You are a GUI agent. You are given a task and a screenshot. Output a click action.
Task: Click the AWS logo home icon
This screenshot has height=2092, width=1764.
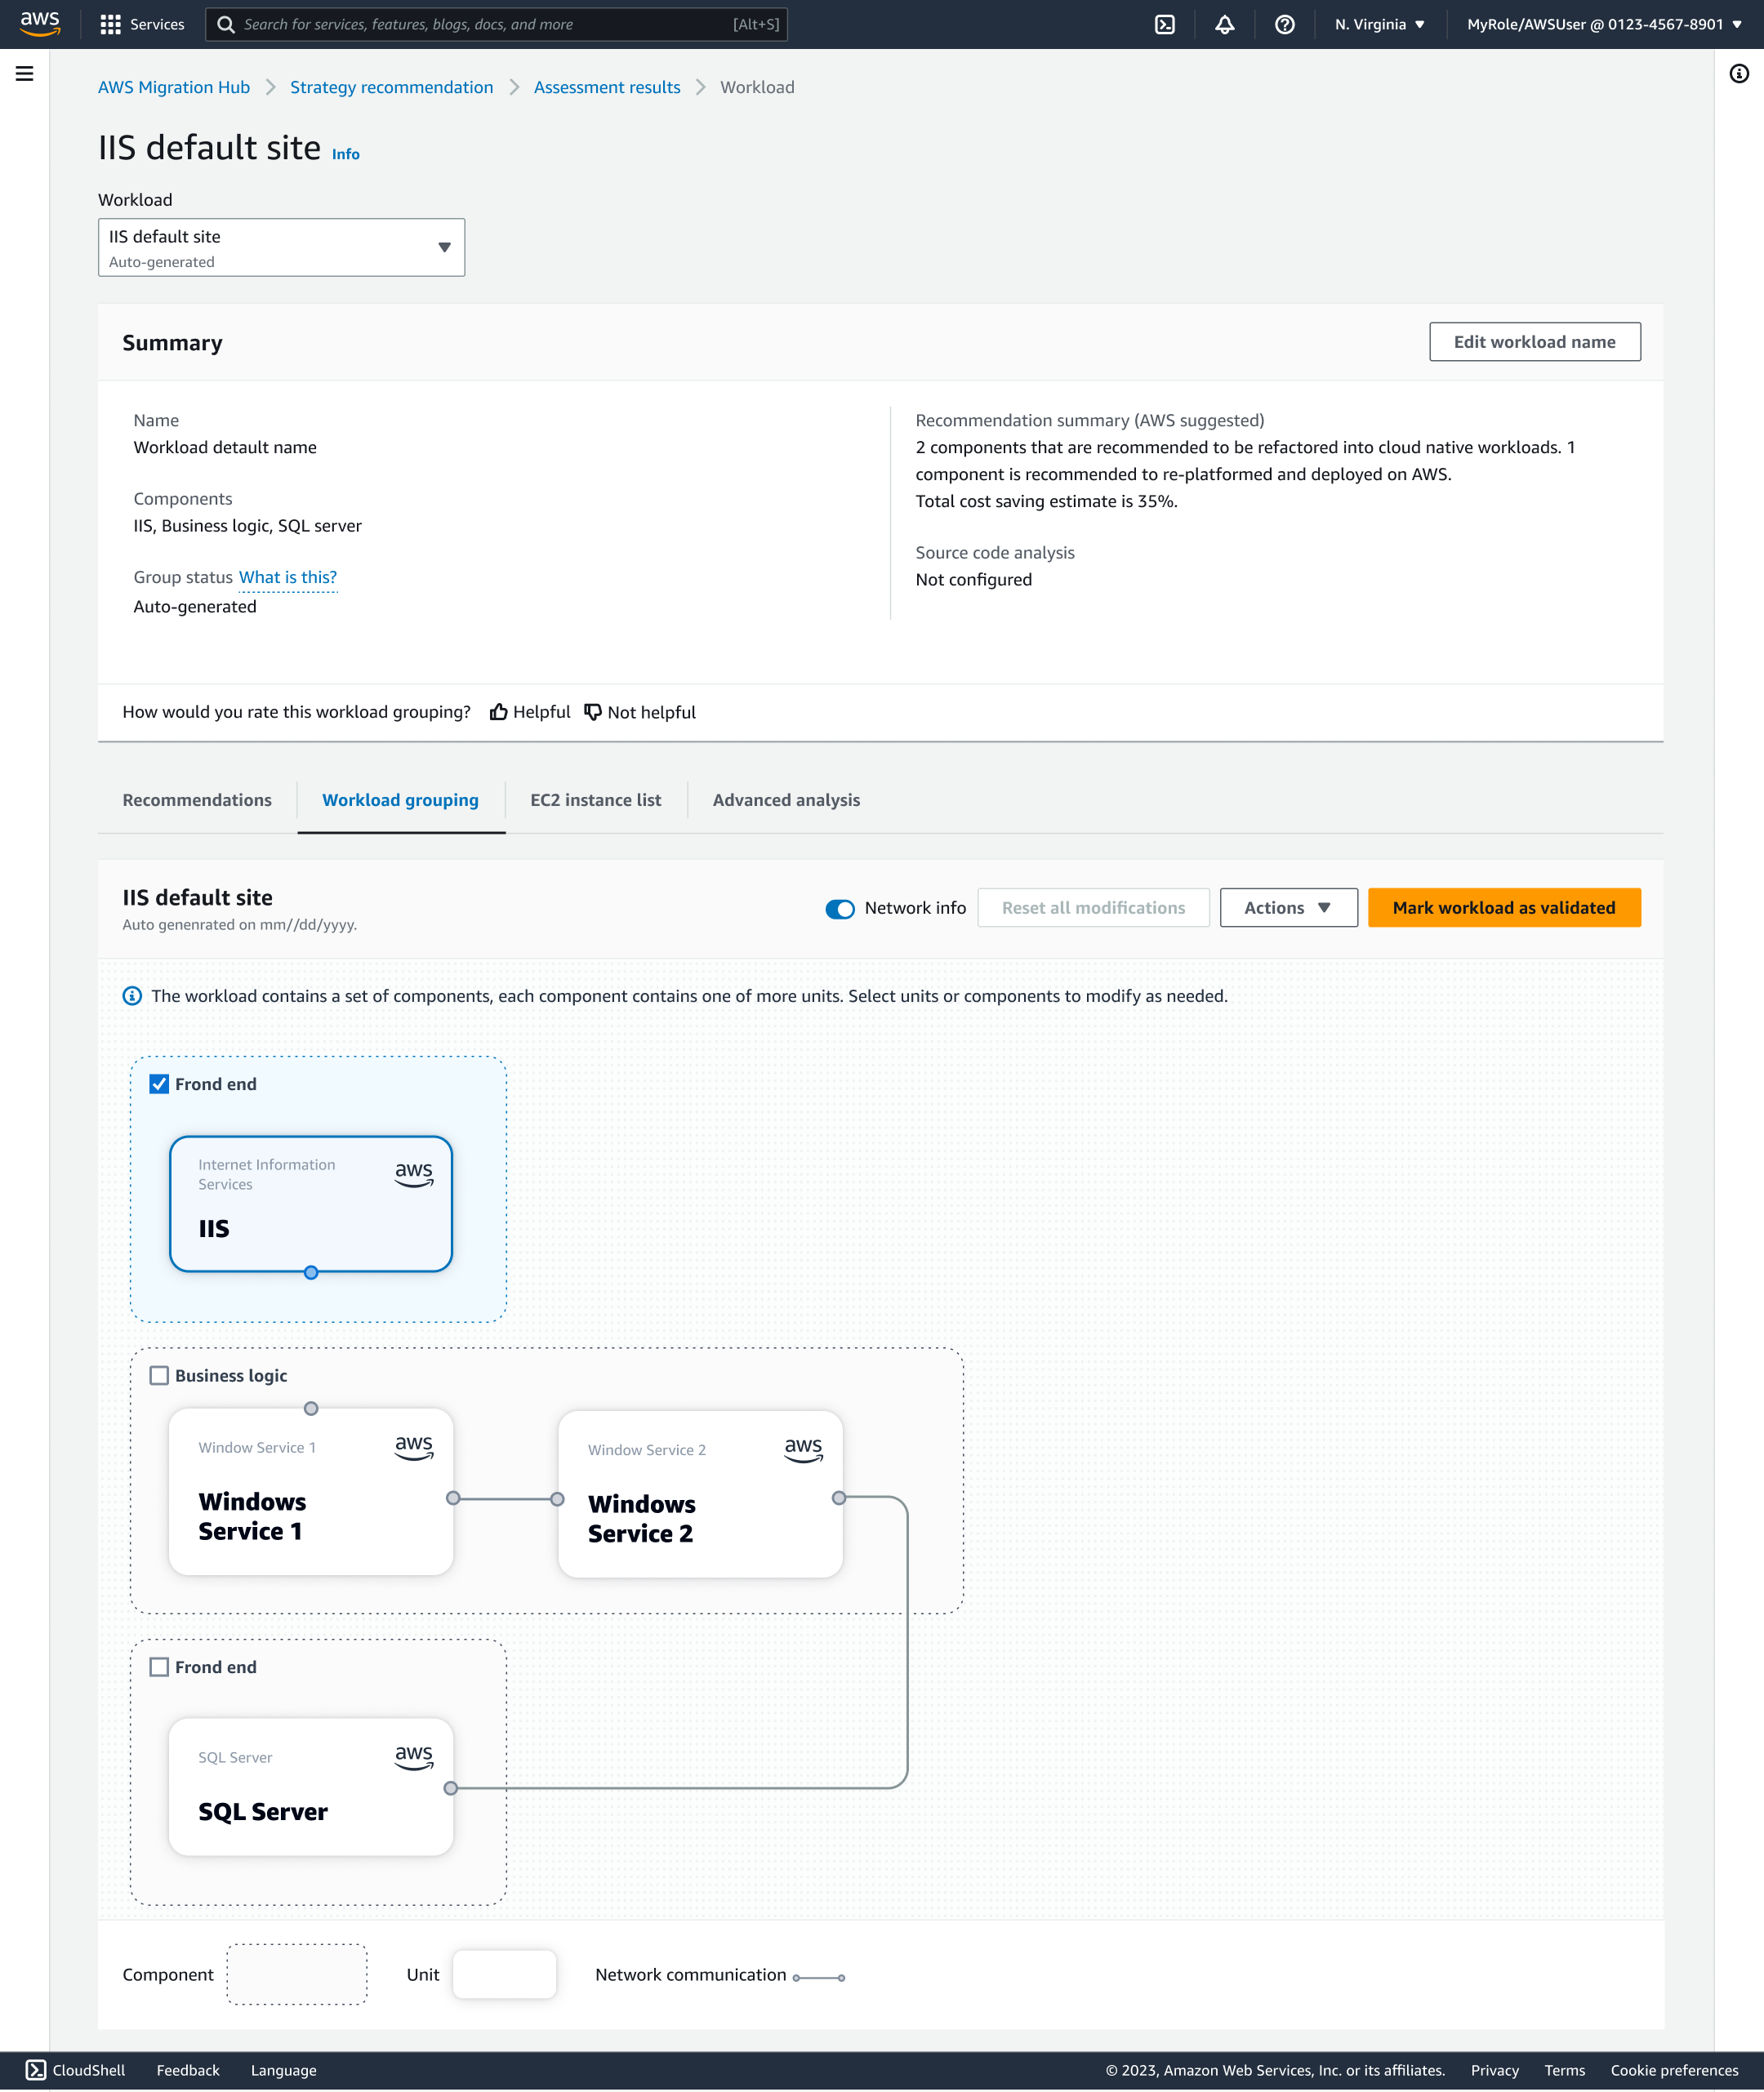(x=40, y=24)
